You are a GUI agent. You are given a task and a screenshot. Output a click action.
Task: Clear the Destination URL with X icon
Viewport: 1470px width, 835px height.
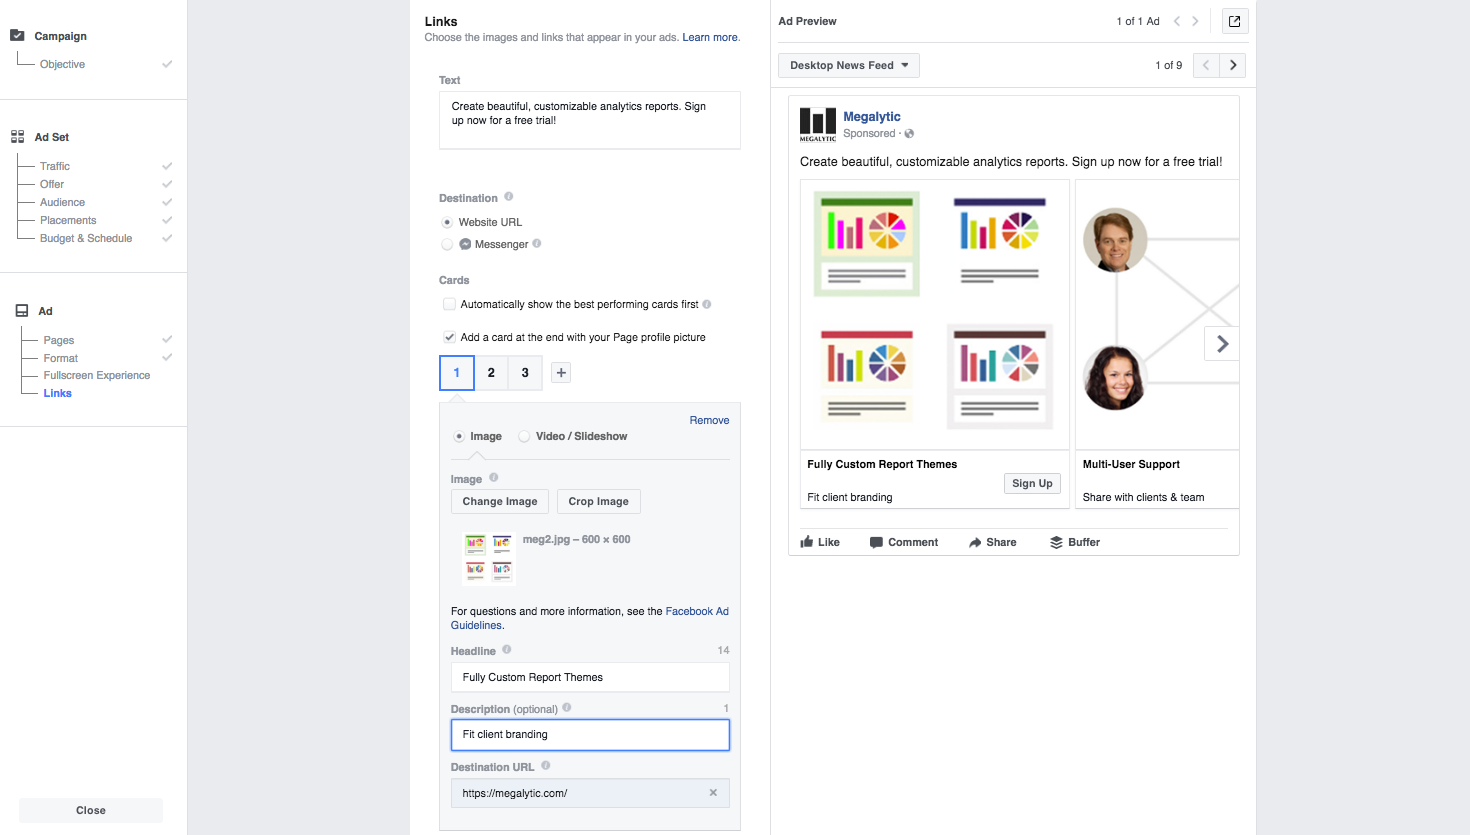[x=713, y=793]
